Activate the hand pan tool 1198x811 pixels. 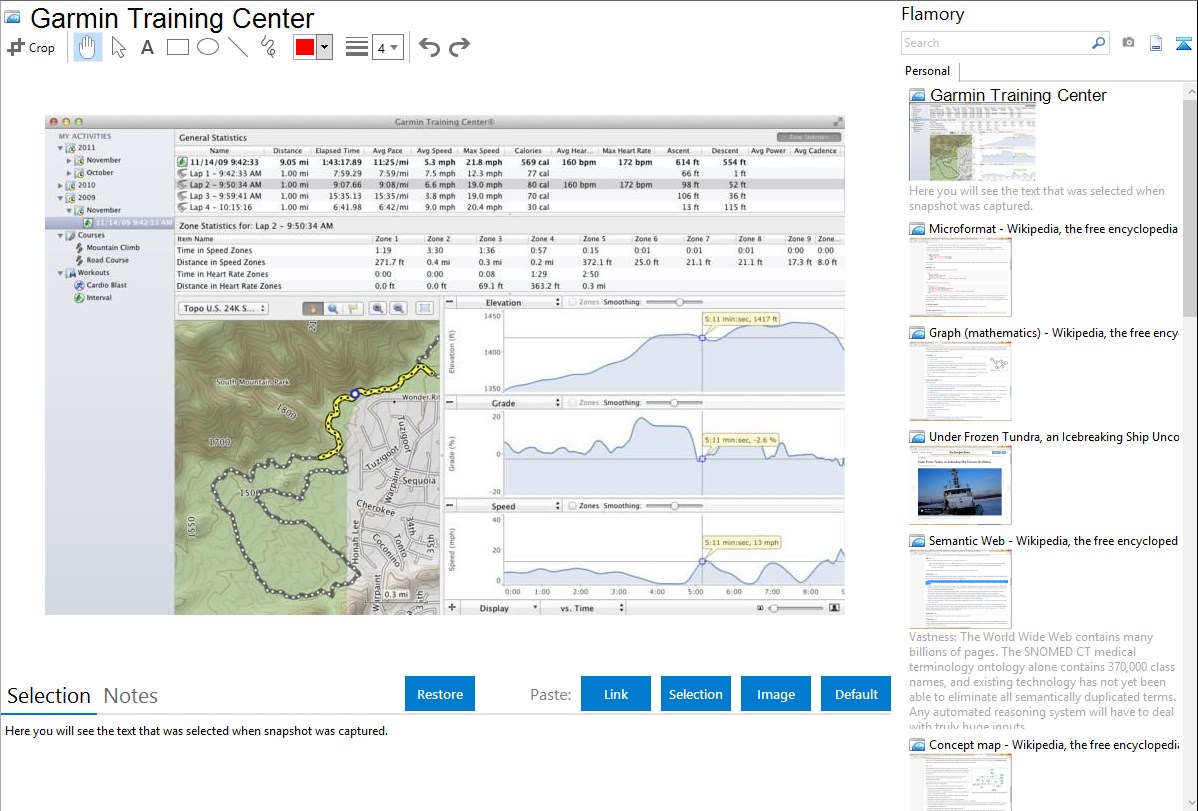pos(88,47)
